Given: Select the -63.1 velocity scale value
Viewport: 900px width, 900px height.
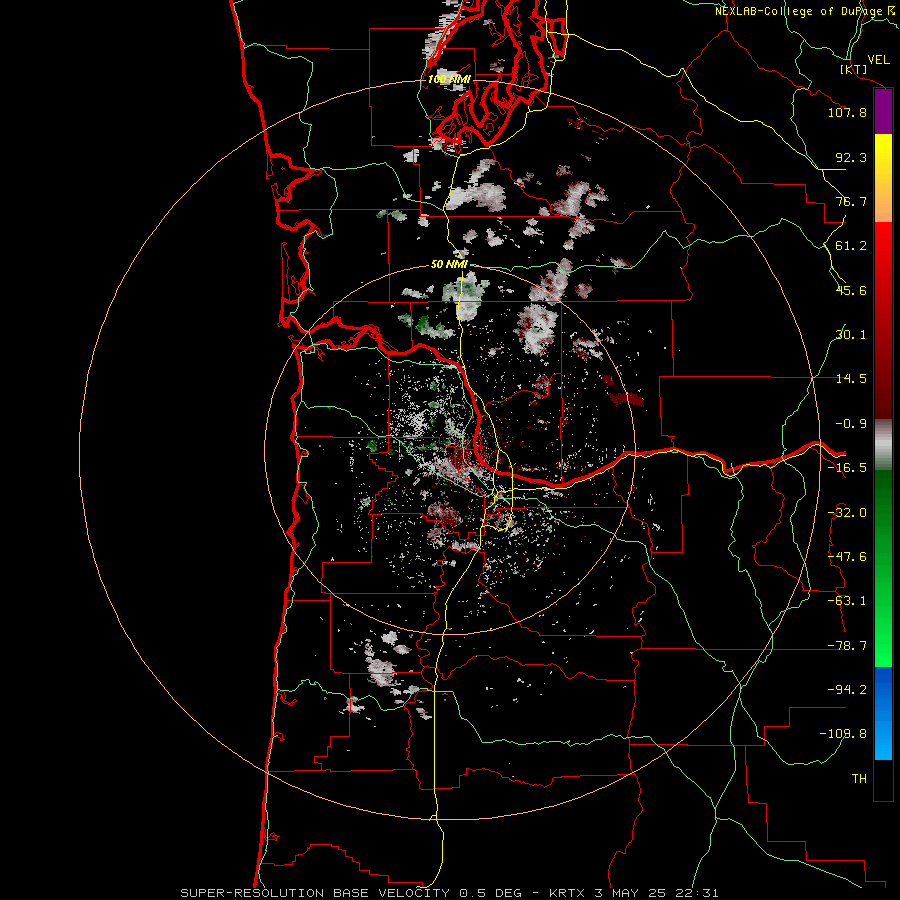Looking at the screenshot, I should tap(847, 601).
